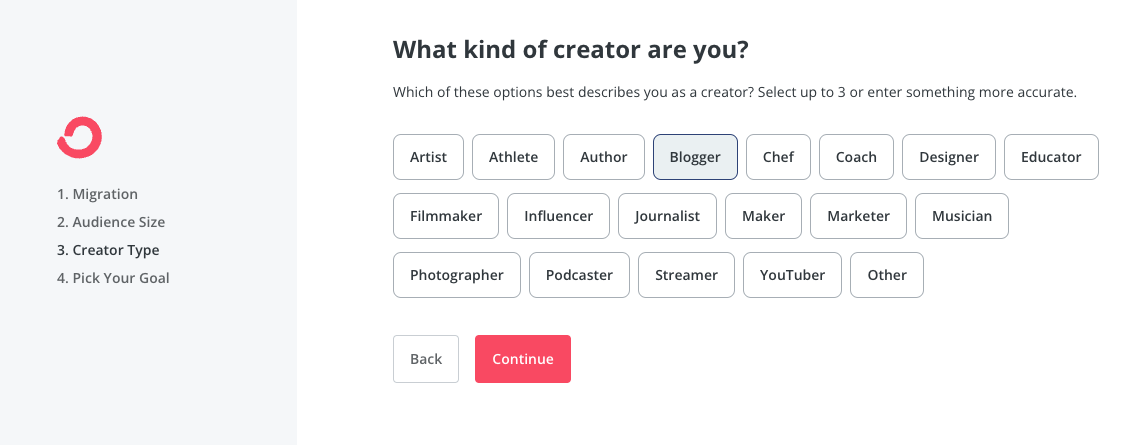This screenshot has width=1148, height=445.
Task: Jump to Migration step in sidebar
Action: pos(97,194)
